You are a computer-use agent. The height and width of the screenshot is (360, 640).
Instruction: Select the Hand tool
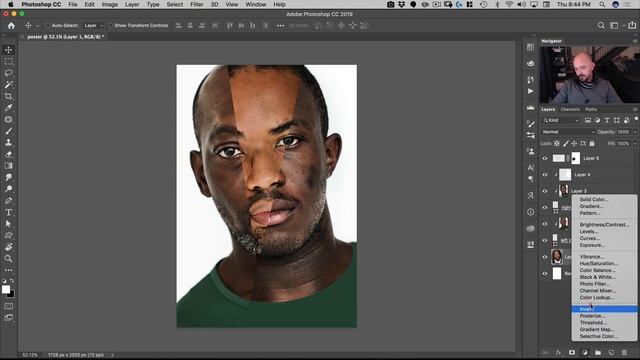click(8, 247)
